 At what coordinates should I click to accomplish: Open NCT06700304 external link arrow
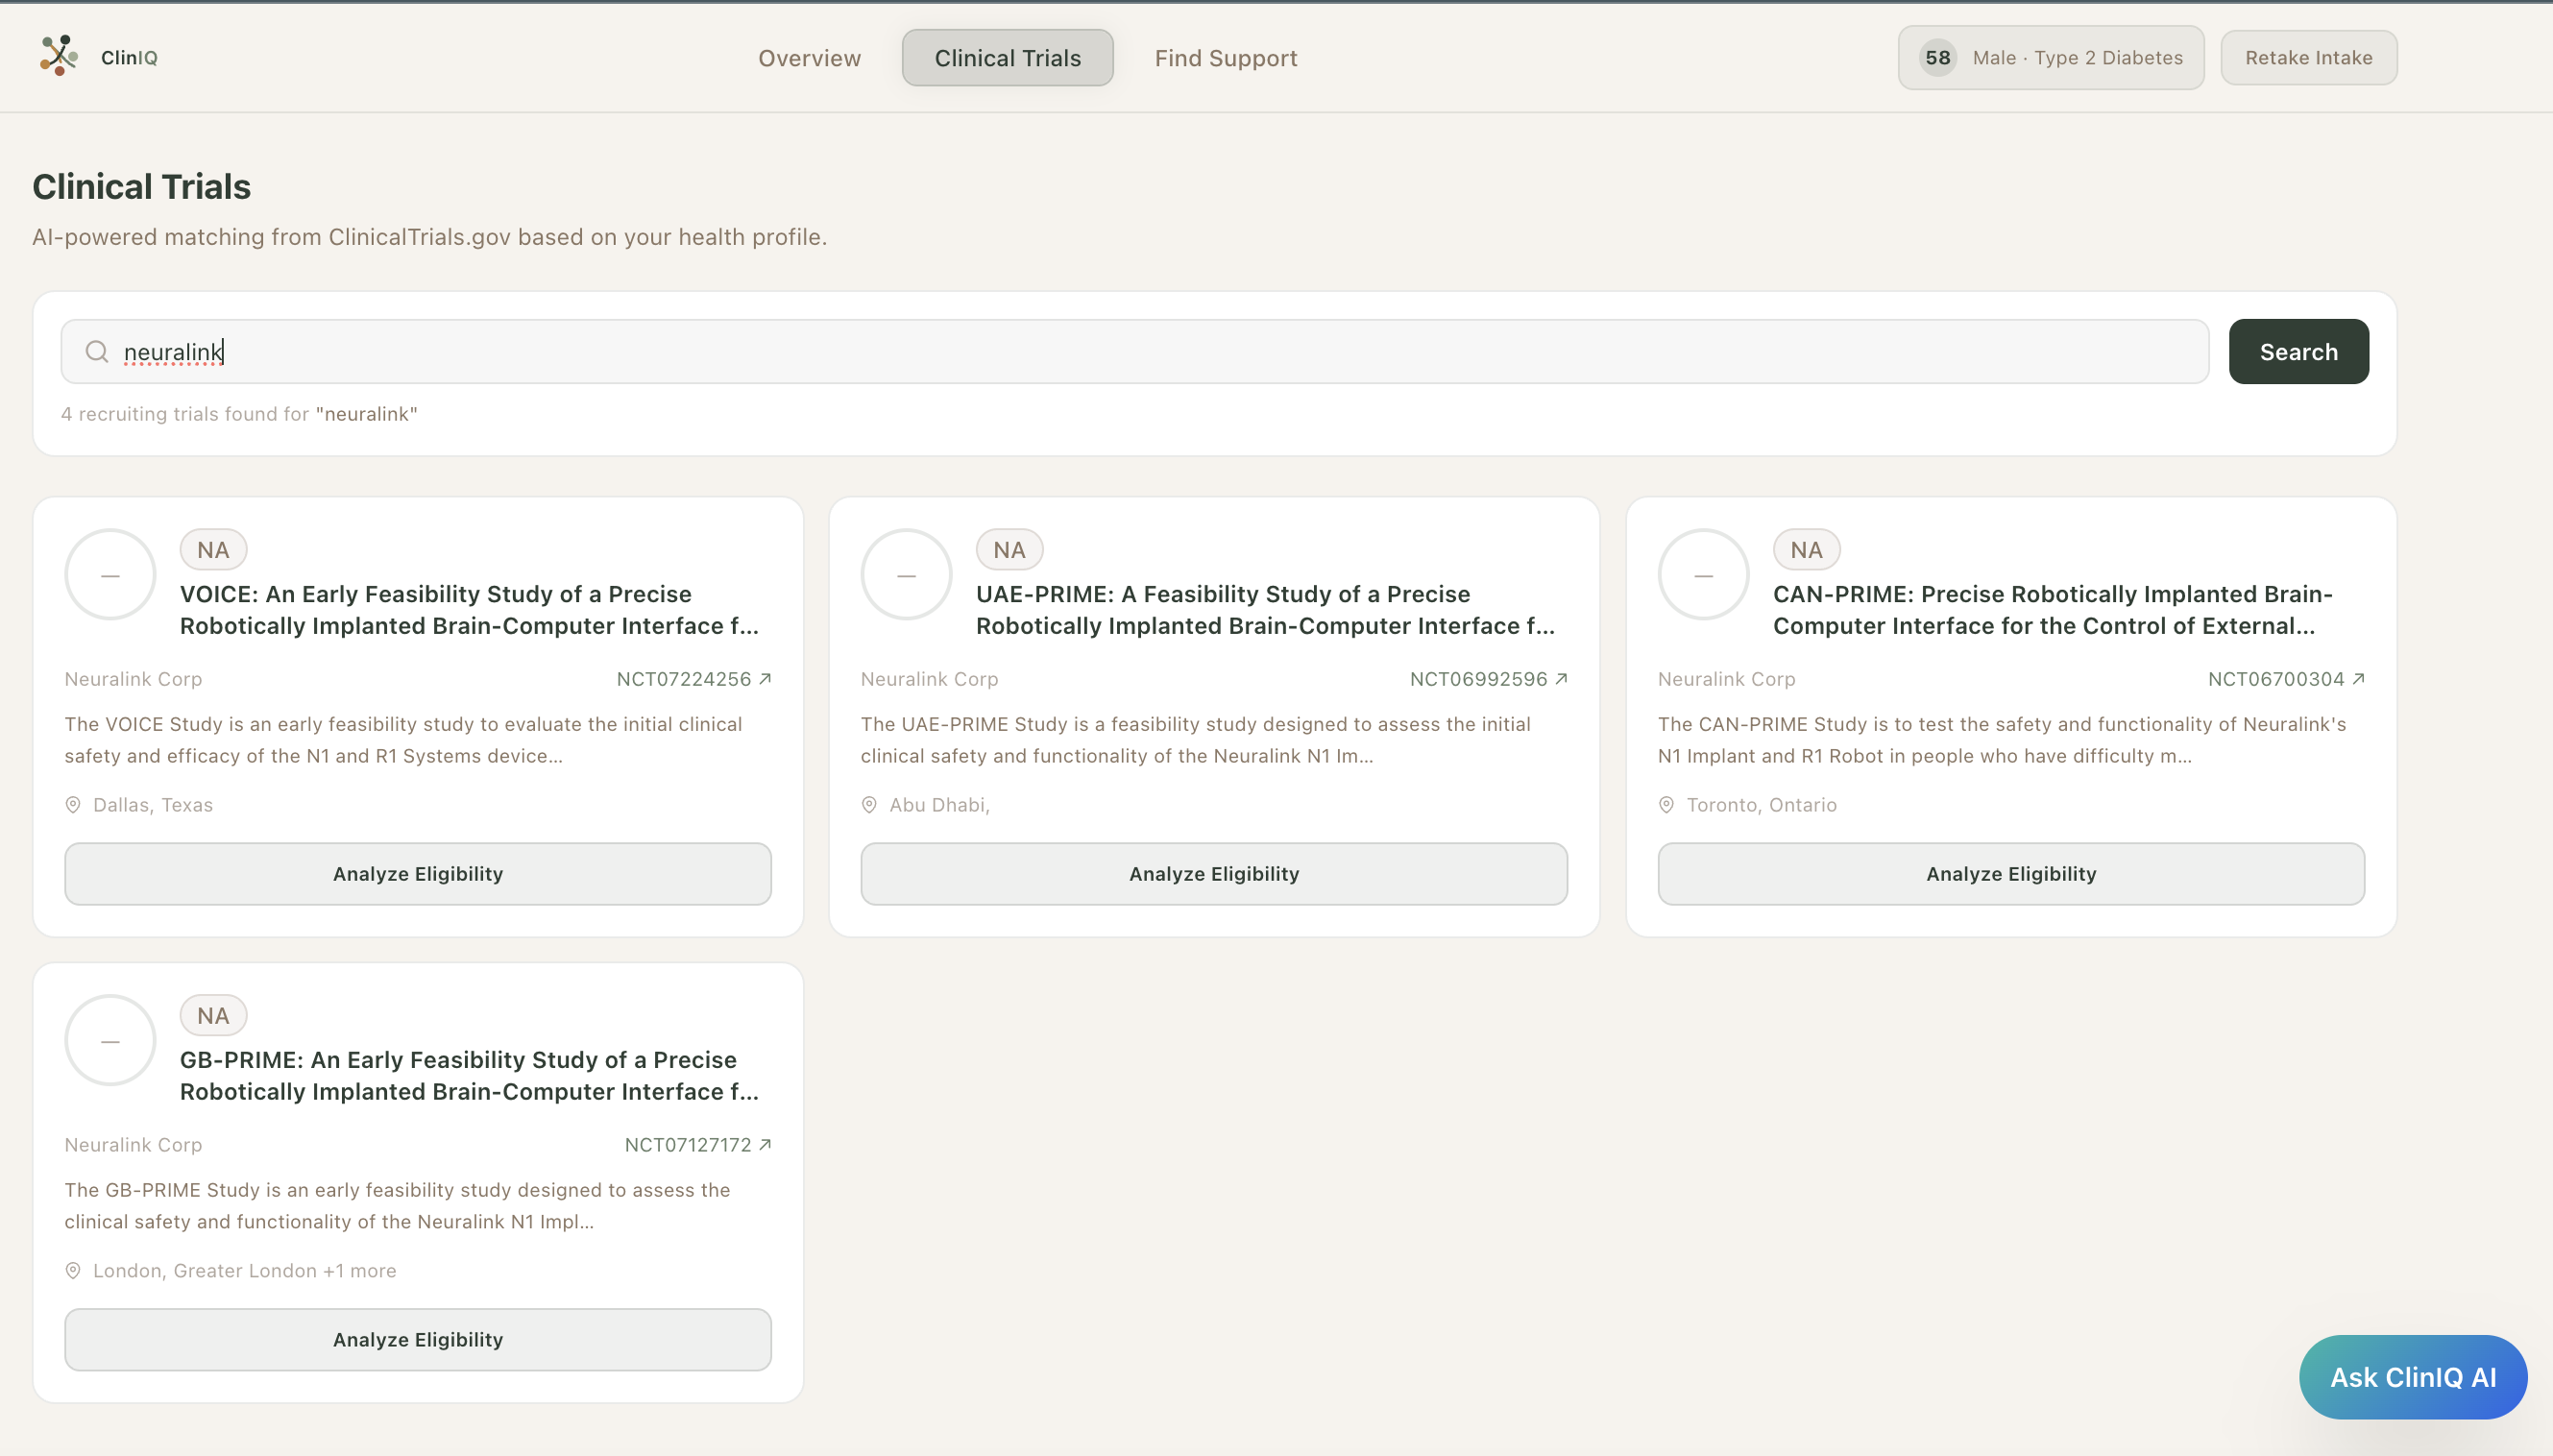pyautogui.click(x=2358, y=679)
